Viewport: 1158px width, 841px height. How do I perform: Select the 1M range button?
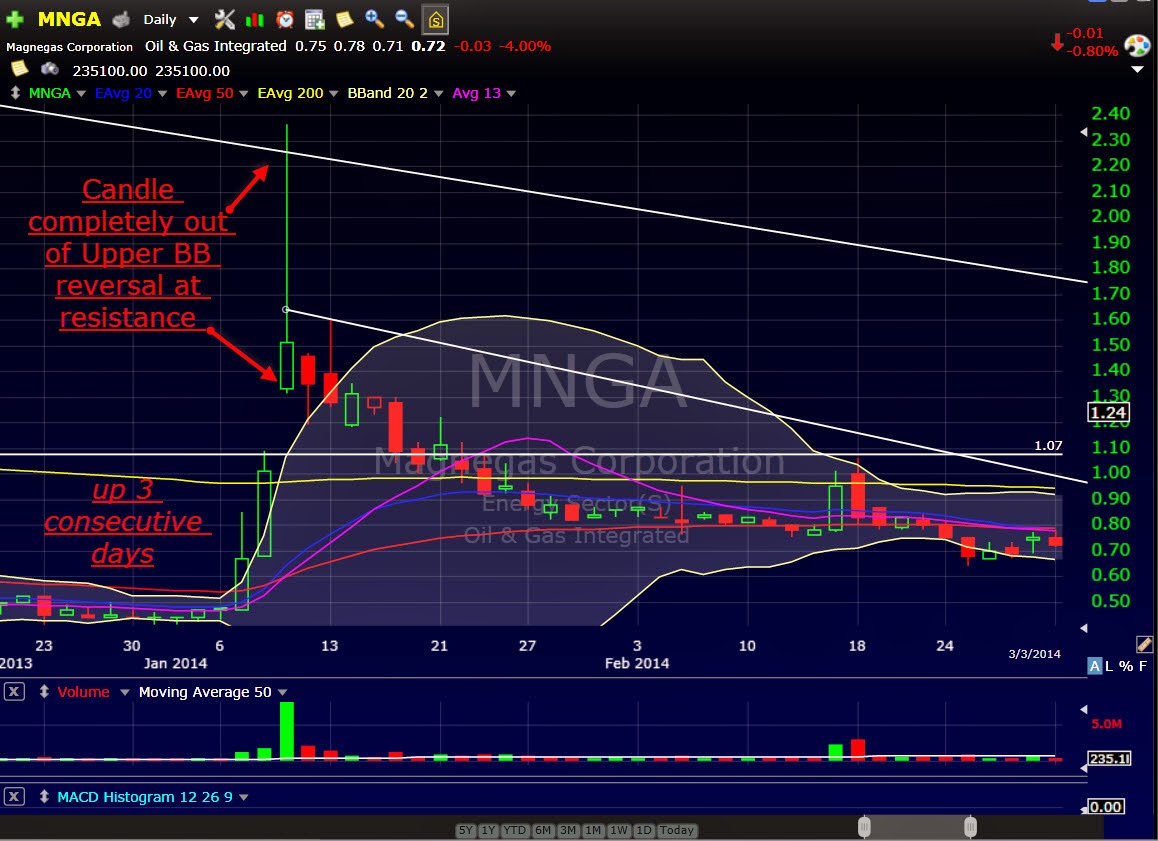(x=593, y=830)
